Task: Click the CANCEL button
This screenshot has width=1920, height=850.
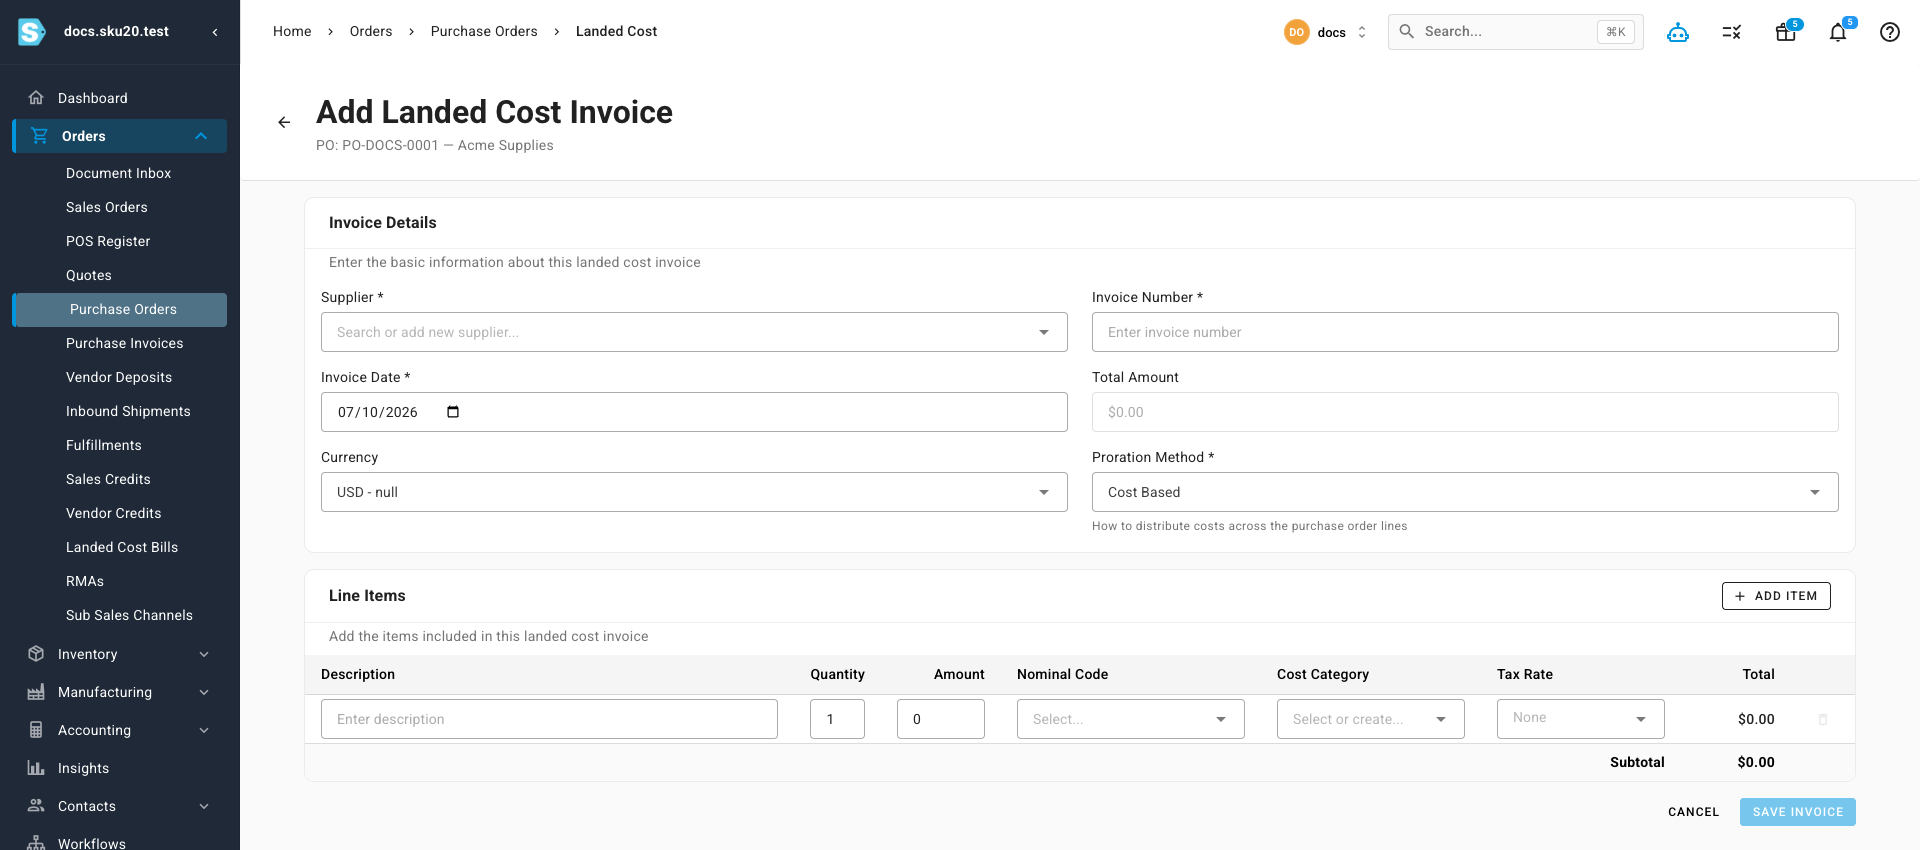Action: click(1693, 812)
